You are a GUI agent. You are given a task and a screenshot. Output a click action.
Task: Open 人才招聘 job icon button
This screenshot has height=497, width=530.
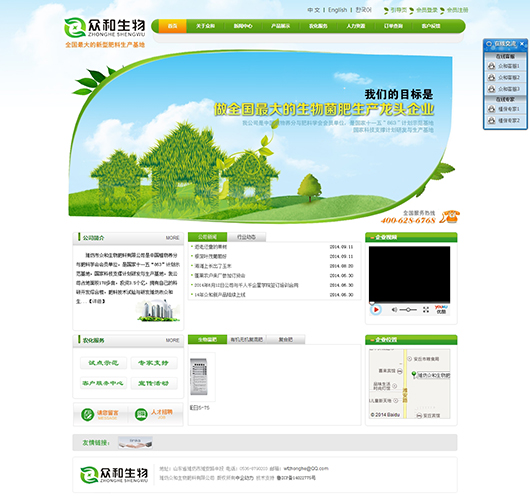tap(154, 414)
